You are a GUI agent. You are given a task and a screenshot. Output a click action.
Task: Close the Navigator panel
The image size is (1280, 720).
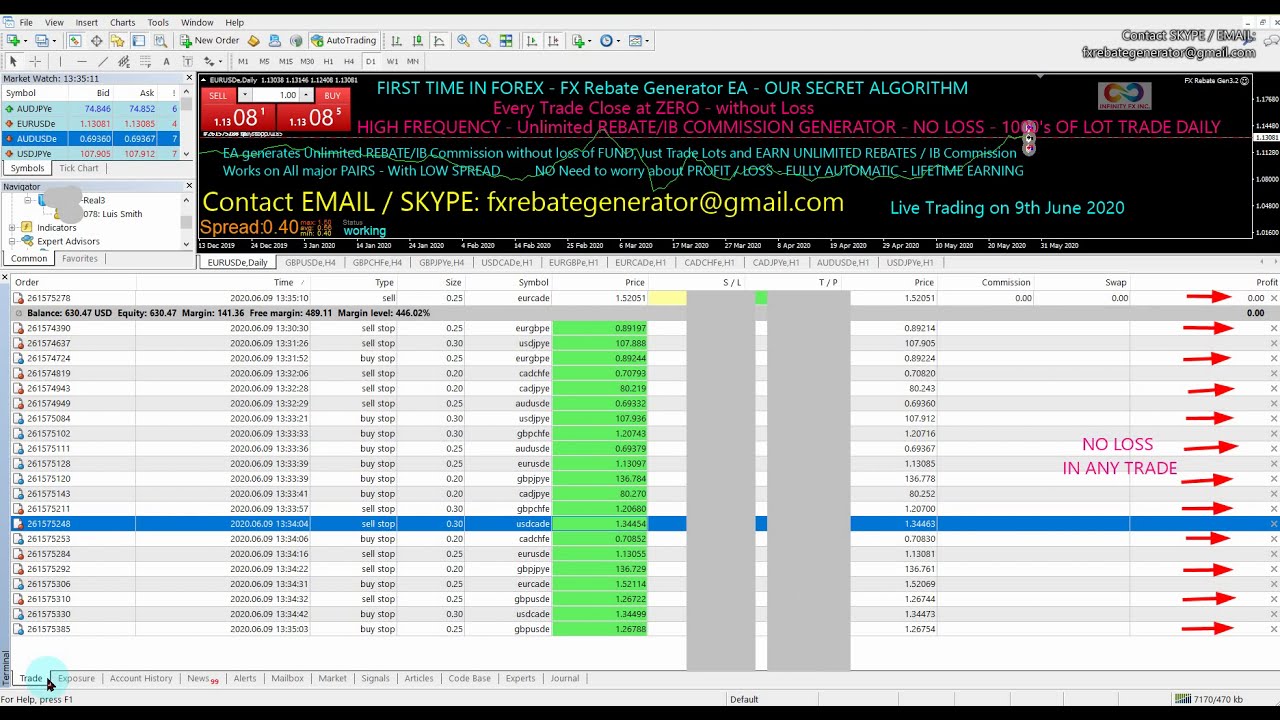(189, 186)
